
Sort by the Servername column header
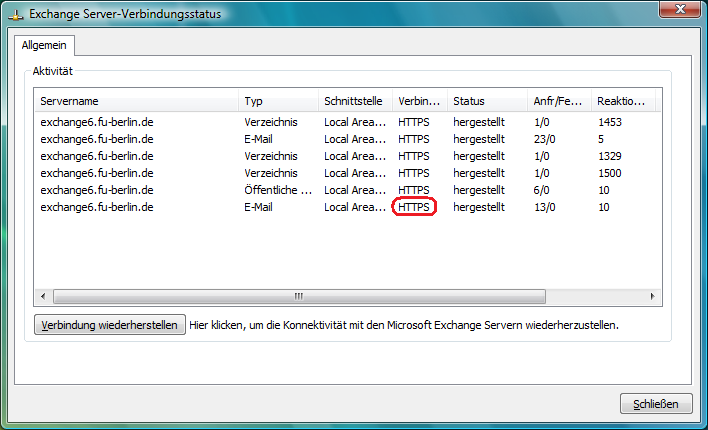click(136, 101)
